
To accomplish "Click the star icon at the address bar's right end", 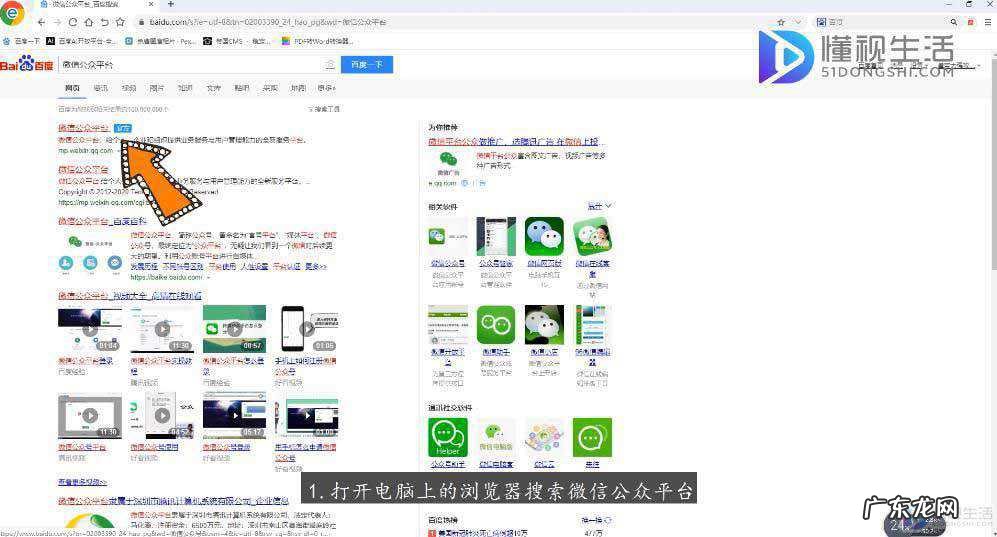I will coord(781,22).
